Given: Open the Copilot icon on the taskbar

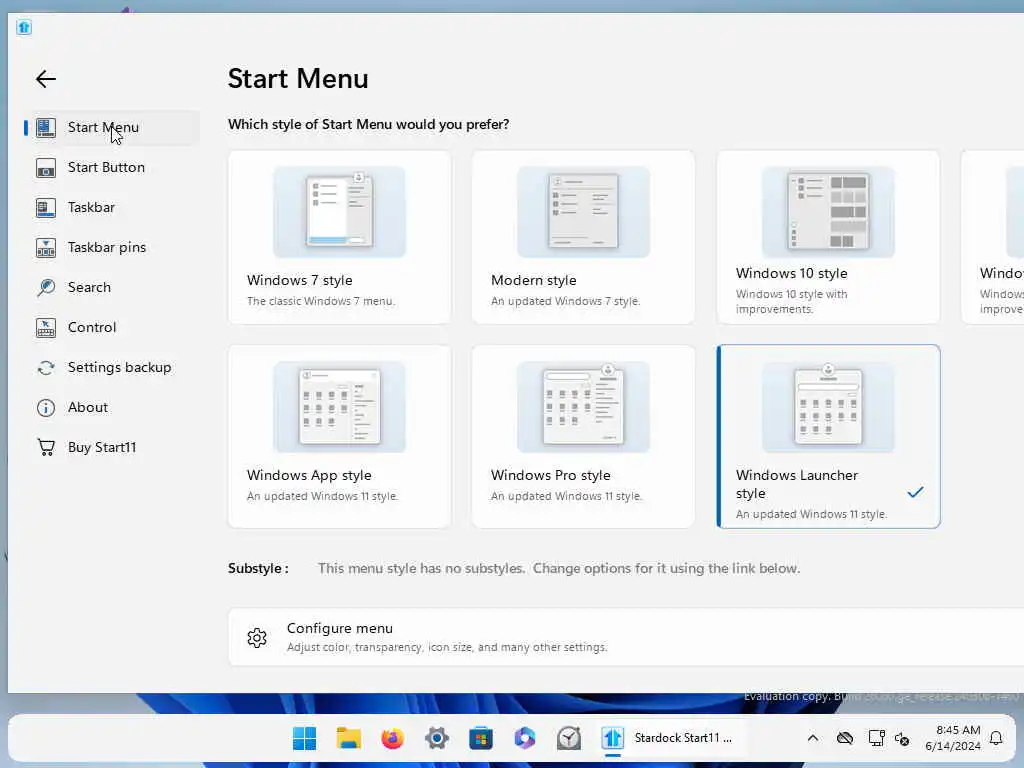Looking at the screenshot, I should coord(525,739).
